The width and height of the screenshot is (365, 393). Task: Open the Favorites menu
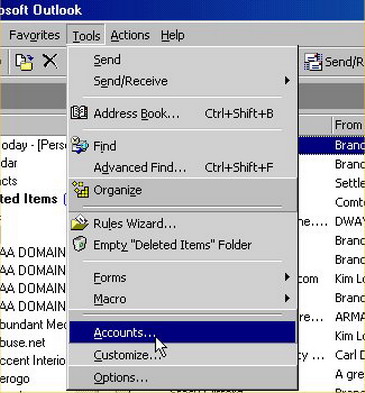pyautogui.click(x=34, y=35)
